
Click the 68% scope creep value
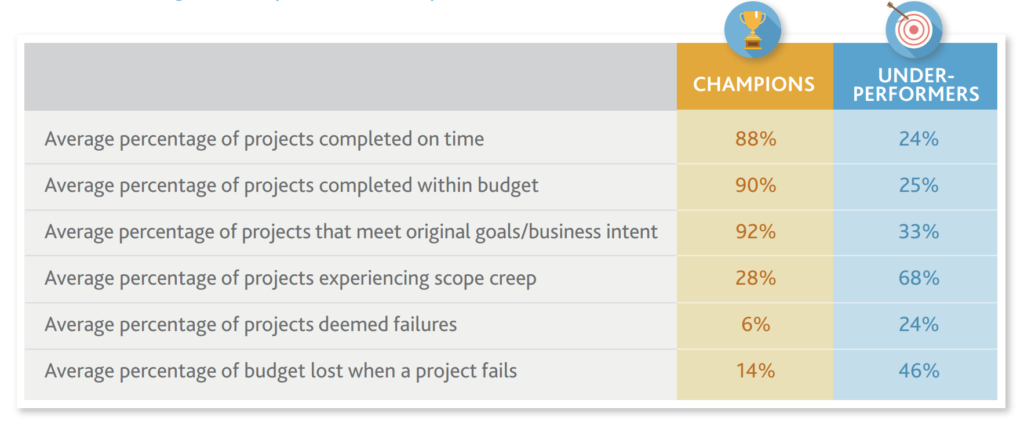pyautogui.click(x=918, y=278)
